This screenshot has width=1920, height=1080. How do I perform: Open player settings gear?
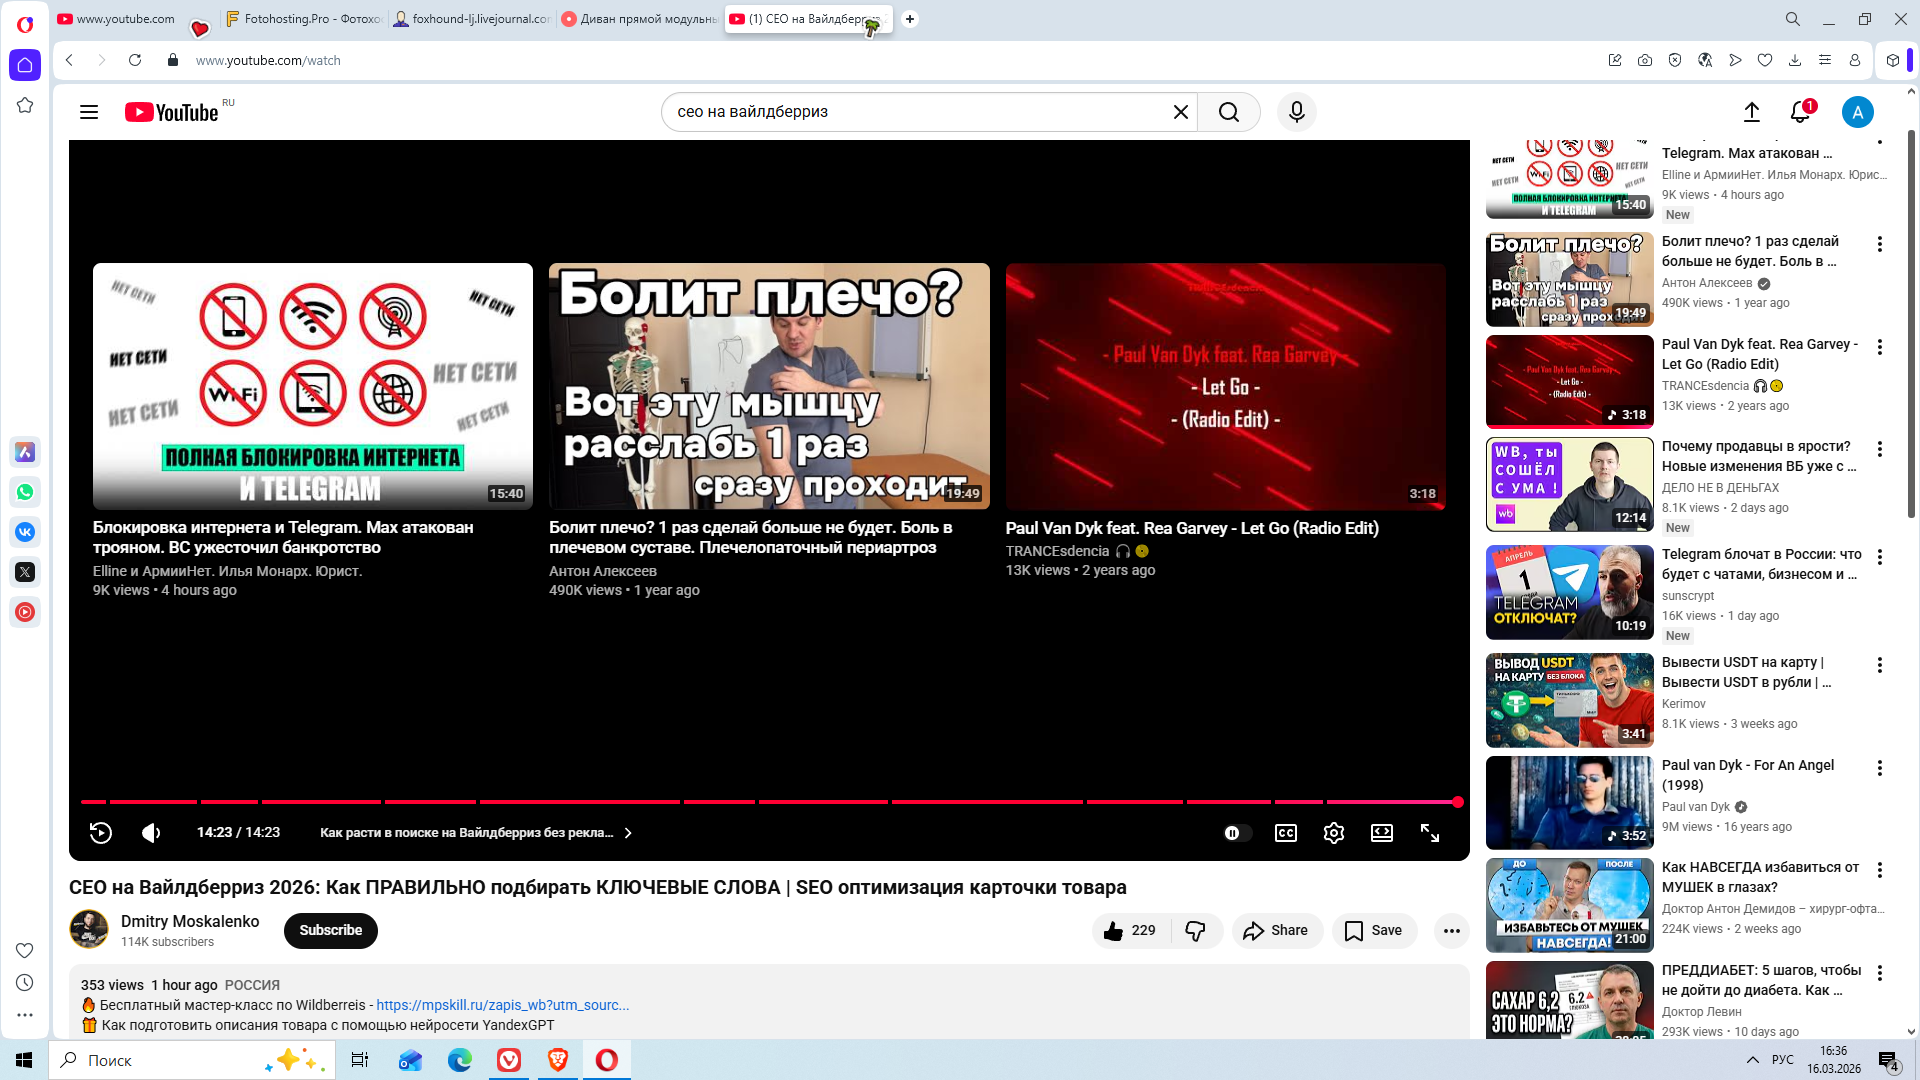coord(1333,833)
